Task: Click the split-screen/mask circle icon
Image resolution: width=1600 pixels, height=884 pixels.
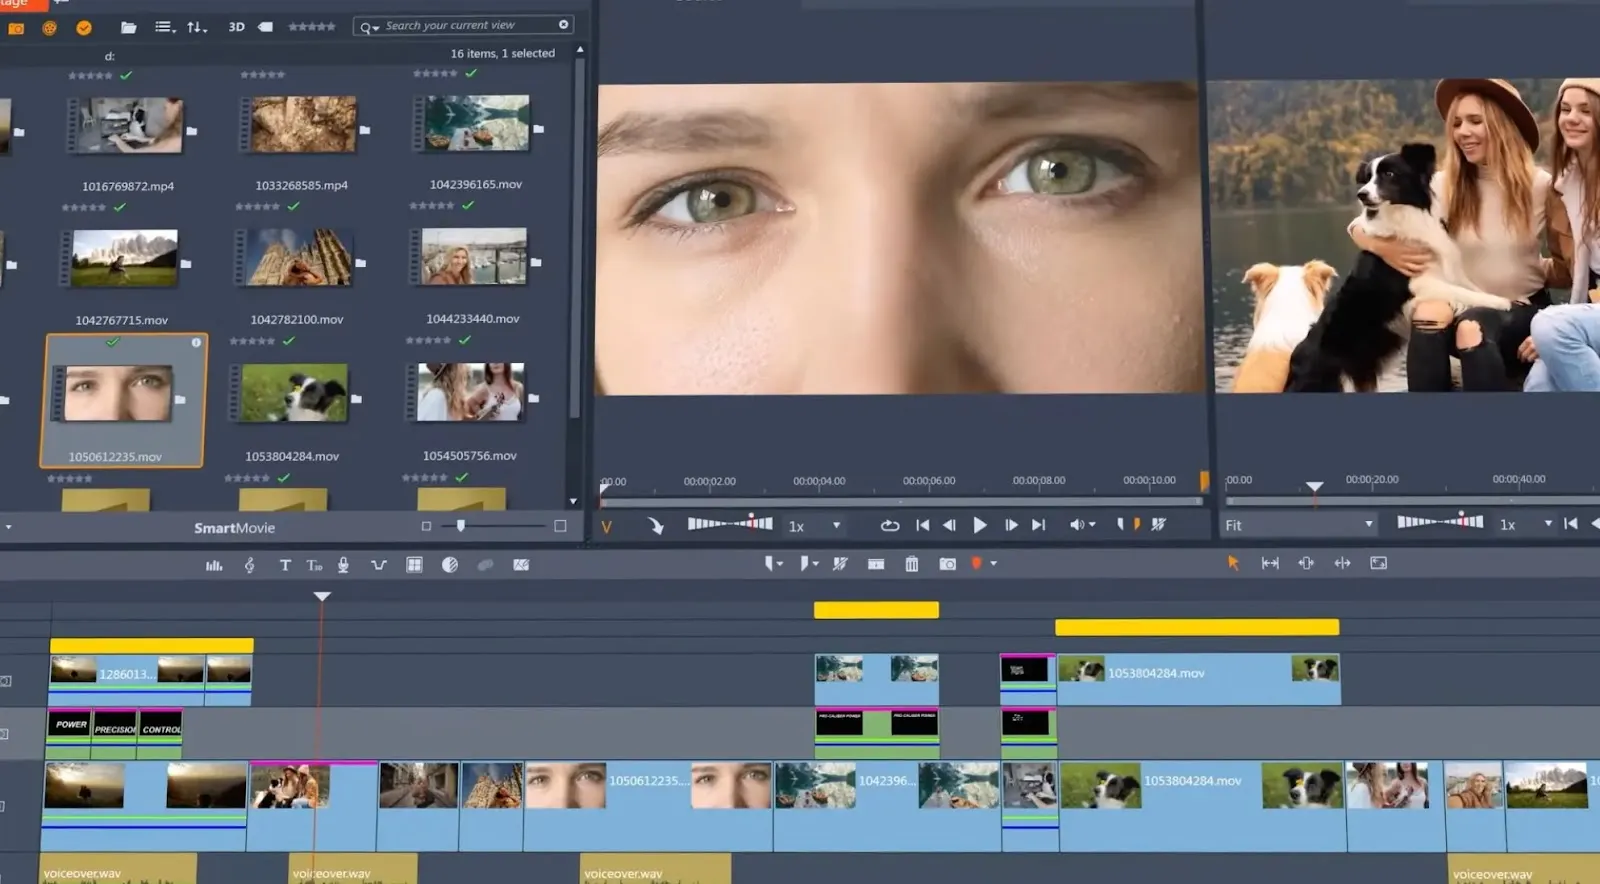Action: (x=450, y=565)
